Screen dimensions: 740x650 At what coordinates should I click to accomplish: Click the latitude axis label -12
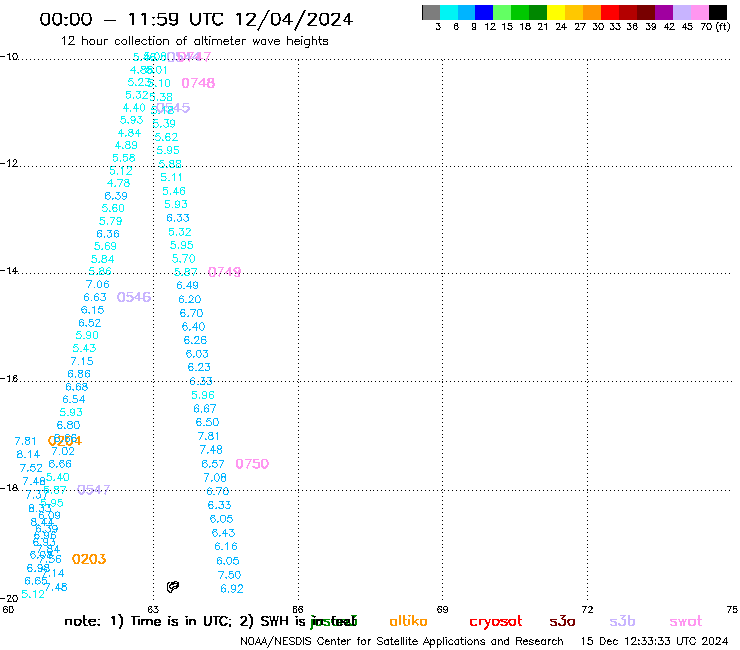tap(9, 163)
